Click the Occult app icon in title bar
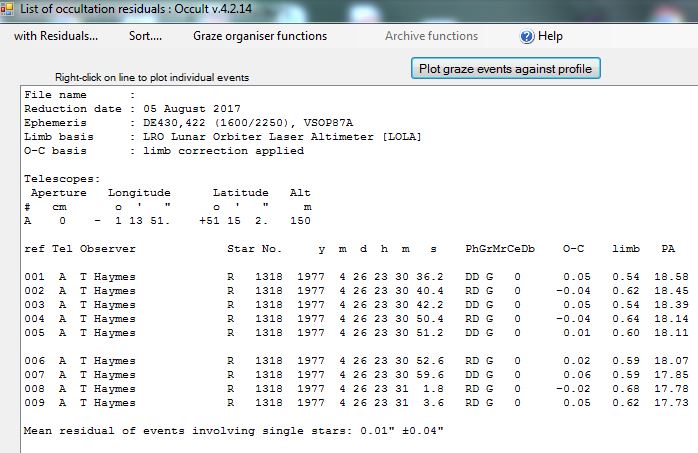The height and width of the screenshot is (453, 698). pyautogui.click(x=9, y=9)
